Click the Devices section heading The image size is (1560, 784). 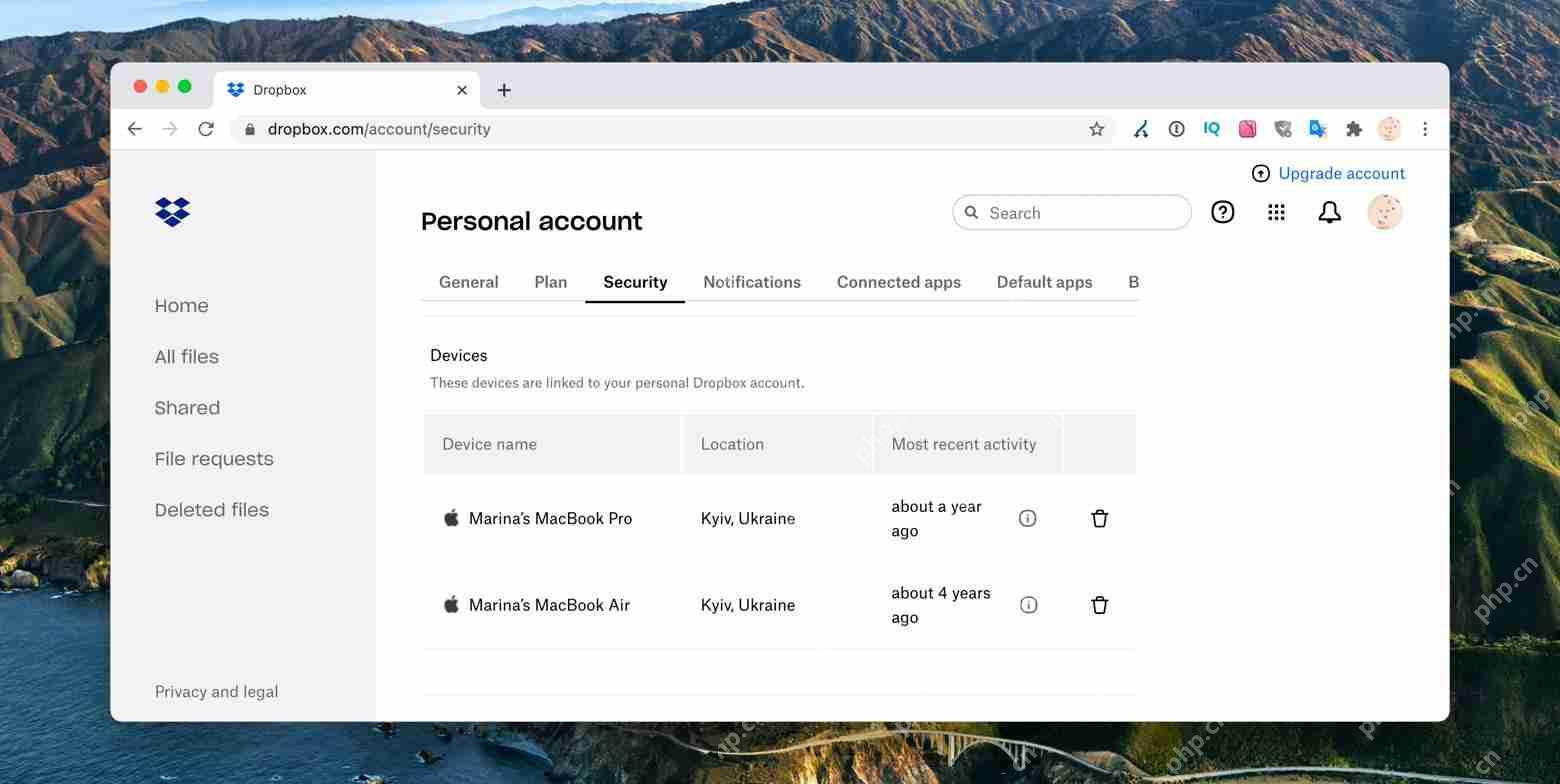(458, 355)
